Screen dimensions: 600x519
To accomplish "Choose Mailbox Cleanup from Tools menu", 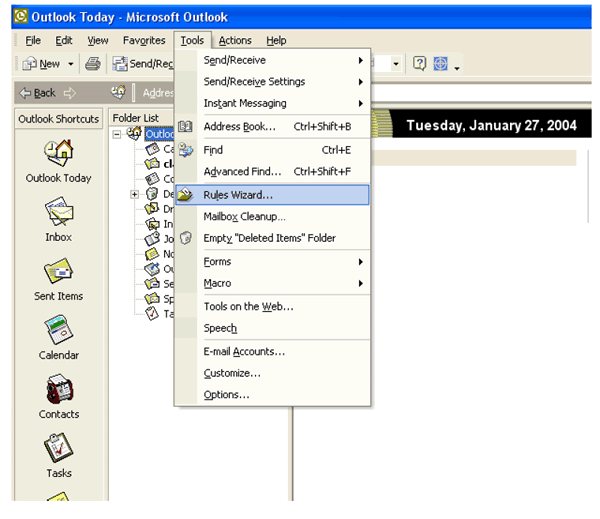I will [x=272, y=217].
